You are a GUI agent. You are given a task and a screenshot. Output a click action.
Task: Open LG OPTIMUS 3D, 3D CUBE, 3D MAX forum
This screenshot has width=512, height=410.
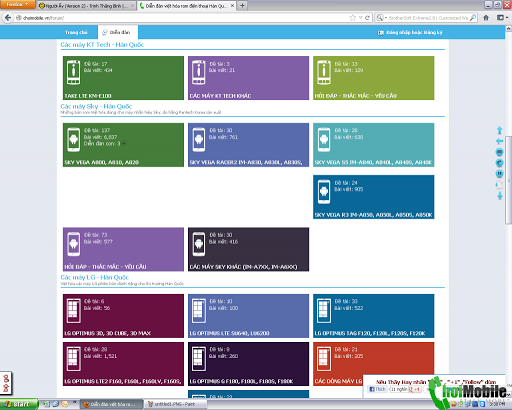[123, 316]
